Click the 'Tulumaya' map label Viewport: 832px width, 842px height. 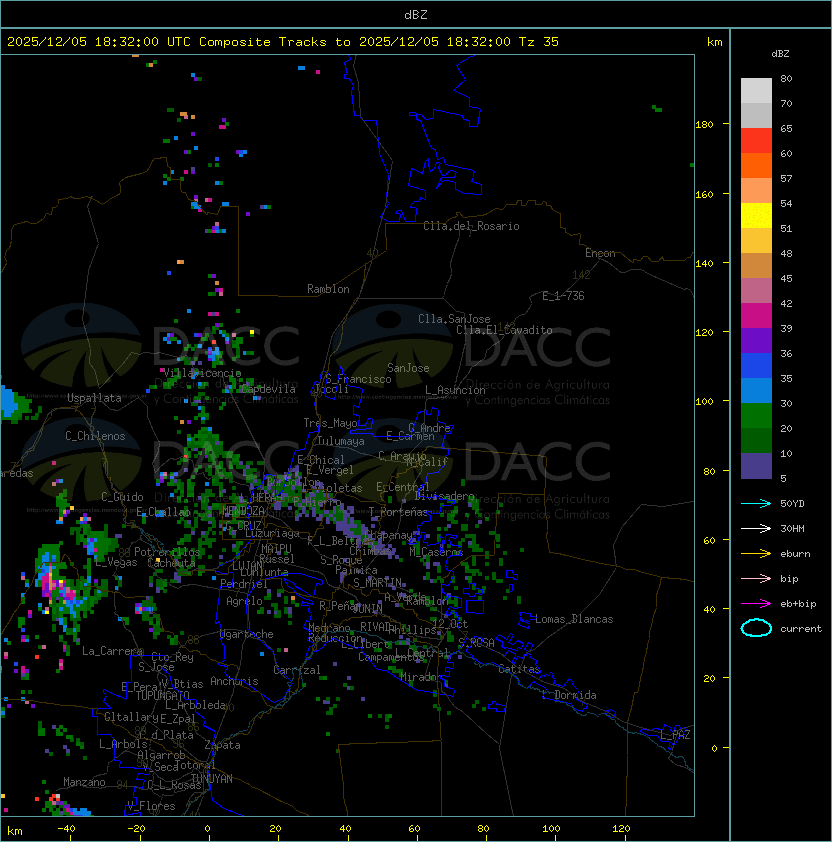[x=341, y=441]
